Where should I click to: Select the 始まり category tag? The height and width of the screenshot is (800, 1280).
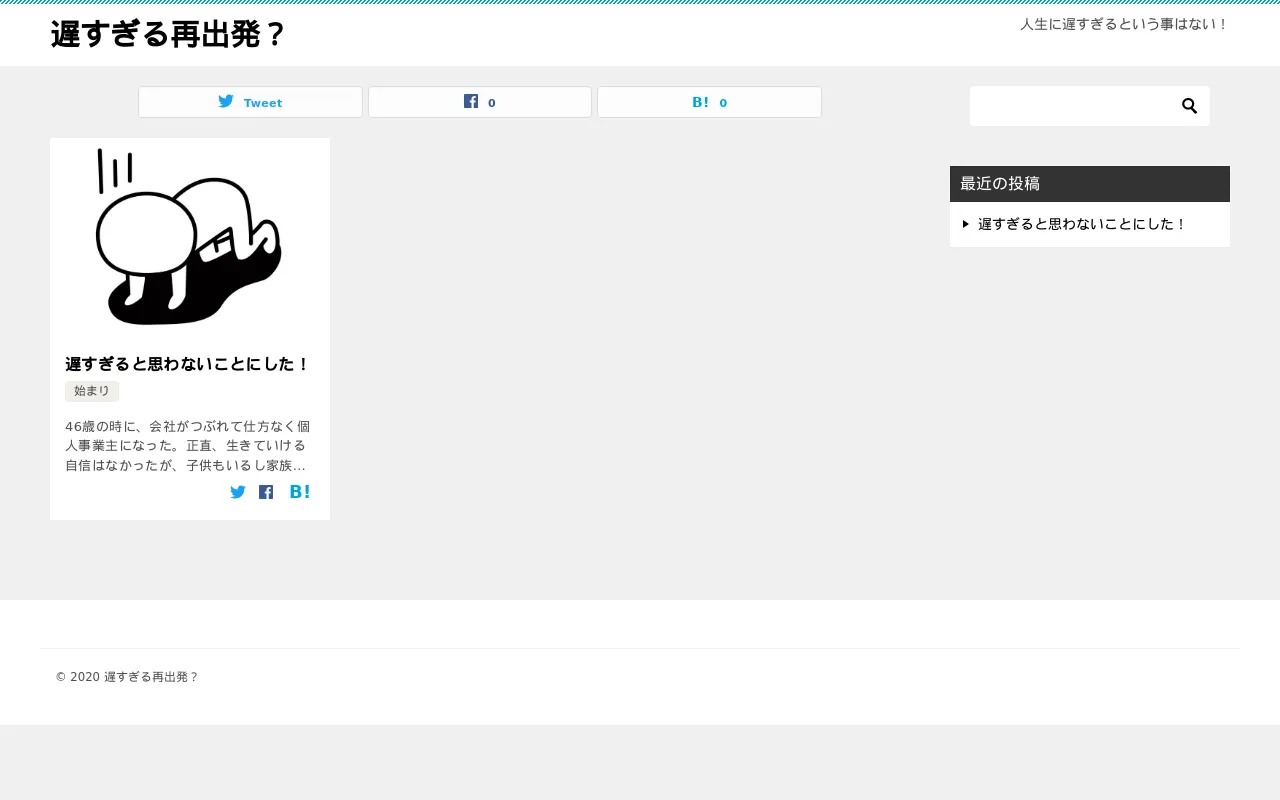coord(92,391)
